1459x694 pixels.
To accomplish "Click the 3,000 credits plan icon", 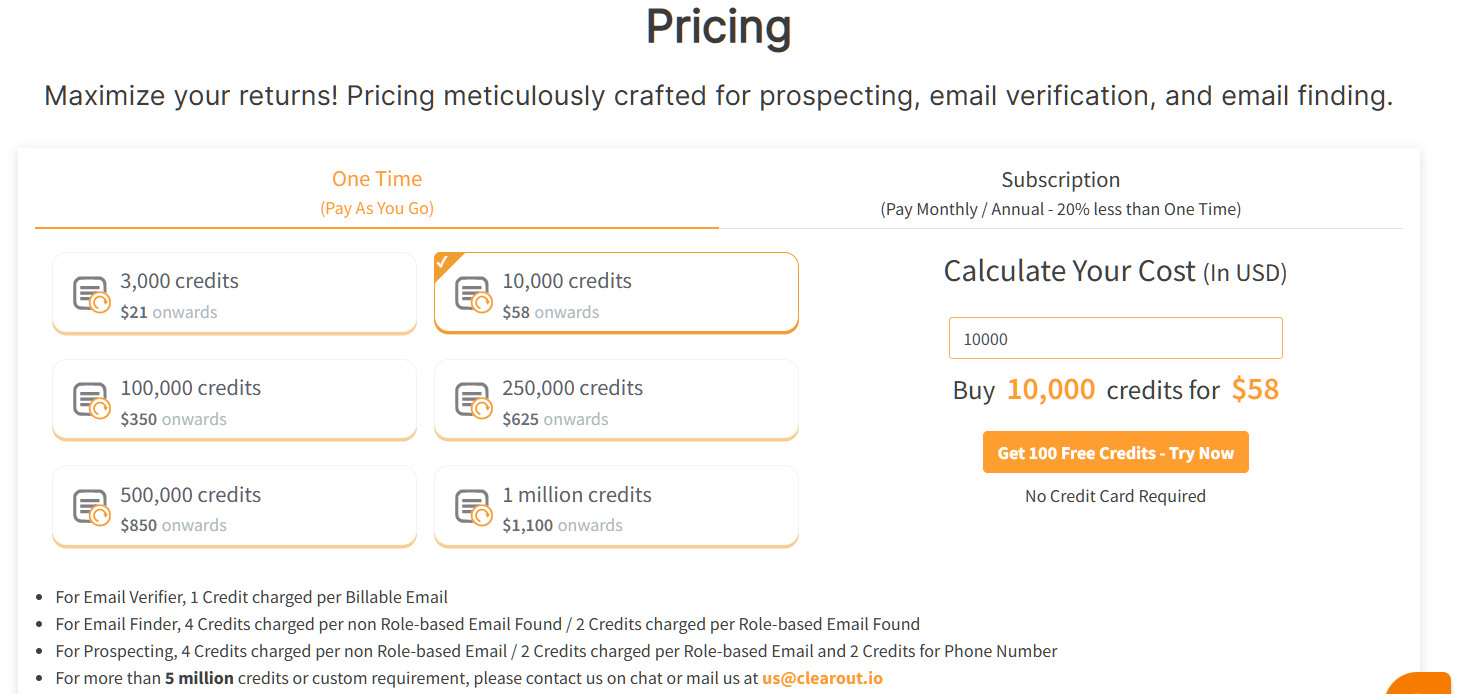I will click(x=91, y=294).
